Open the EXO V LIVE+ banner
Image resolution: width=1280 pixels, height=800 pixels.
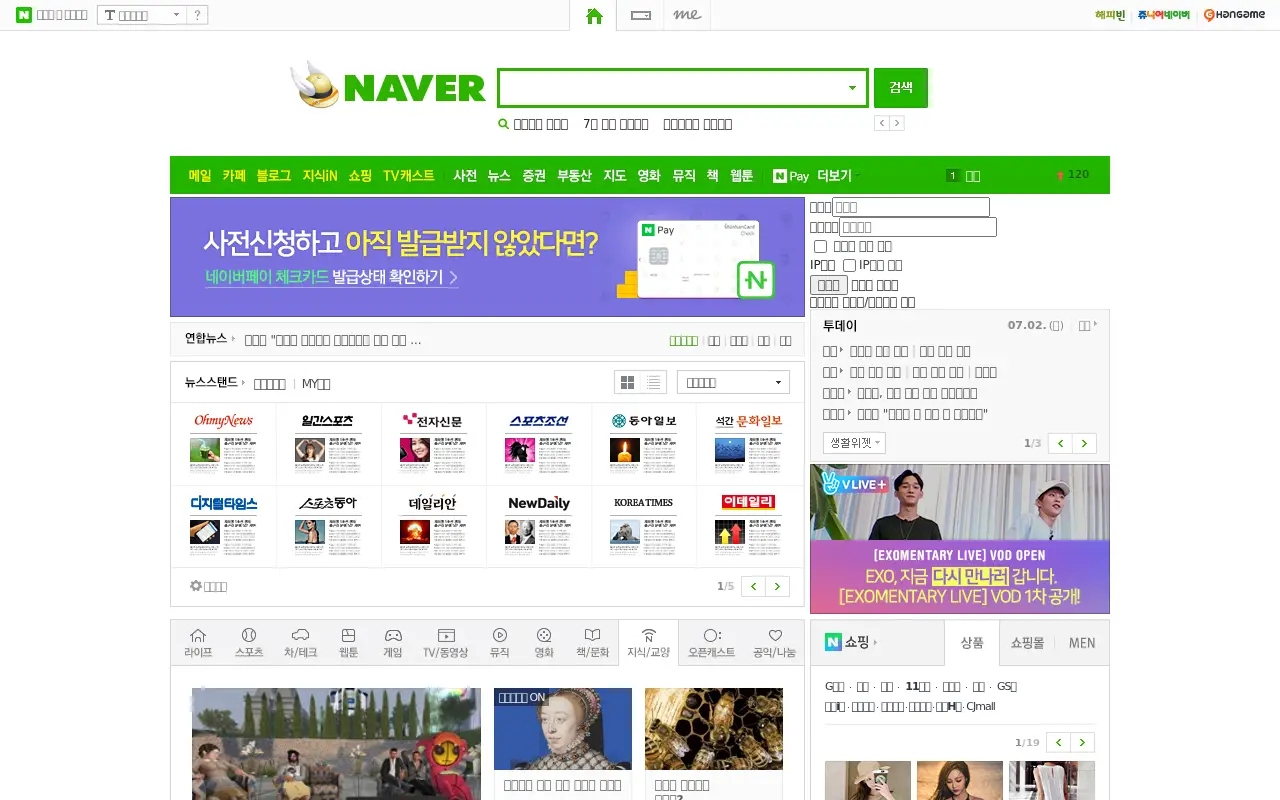(x=960, y=538)
